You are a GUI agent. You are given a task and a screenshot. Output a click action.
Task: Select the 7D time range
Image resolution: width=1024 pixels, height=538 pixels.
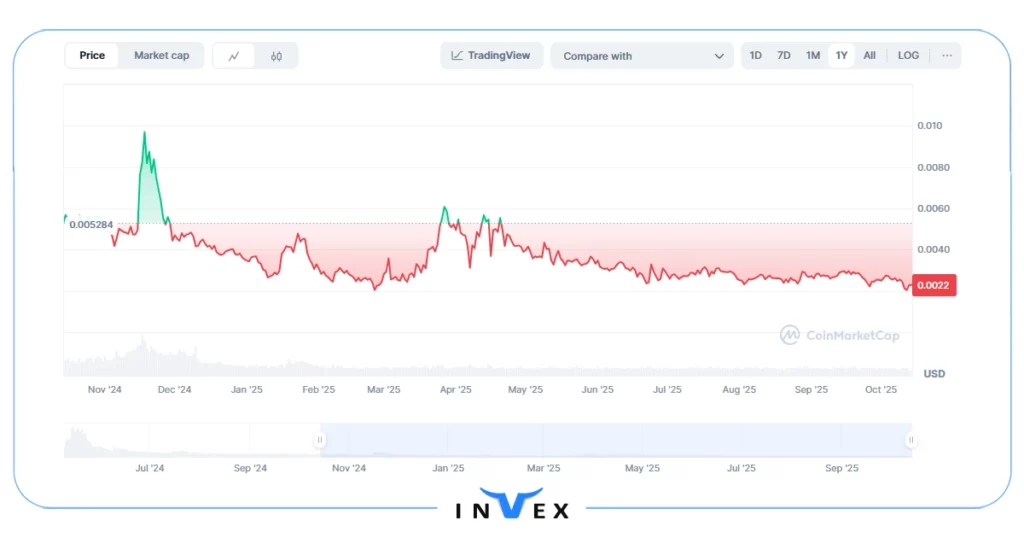(784, 56)
